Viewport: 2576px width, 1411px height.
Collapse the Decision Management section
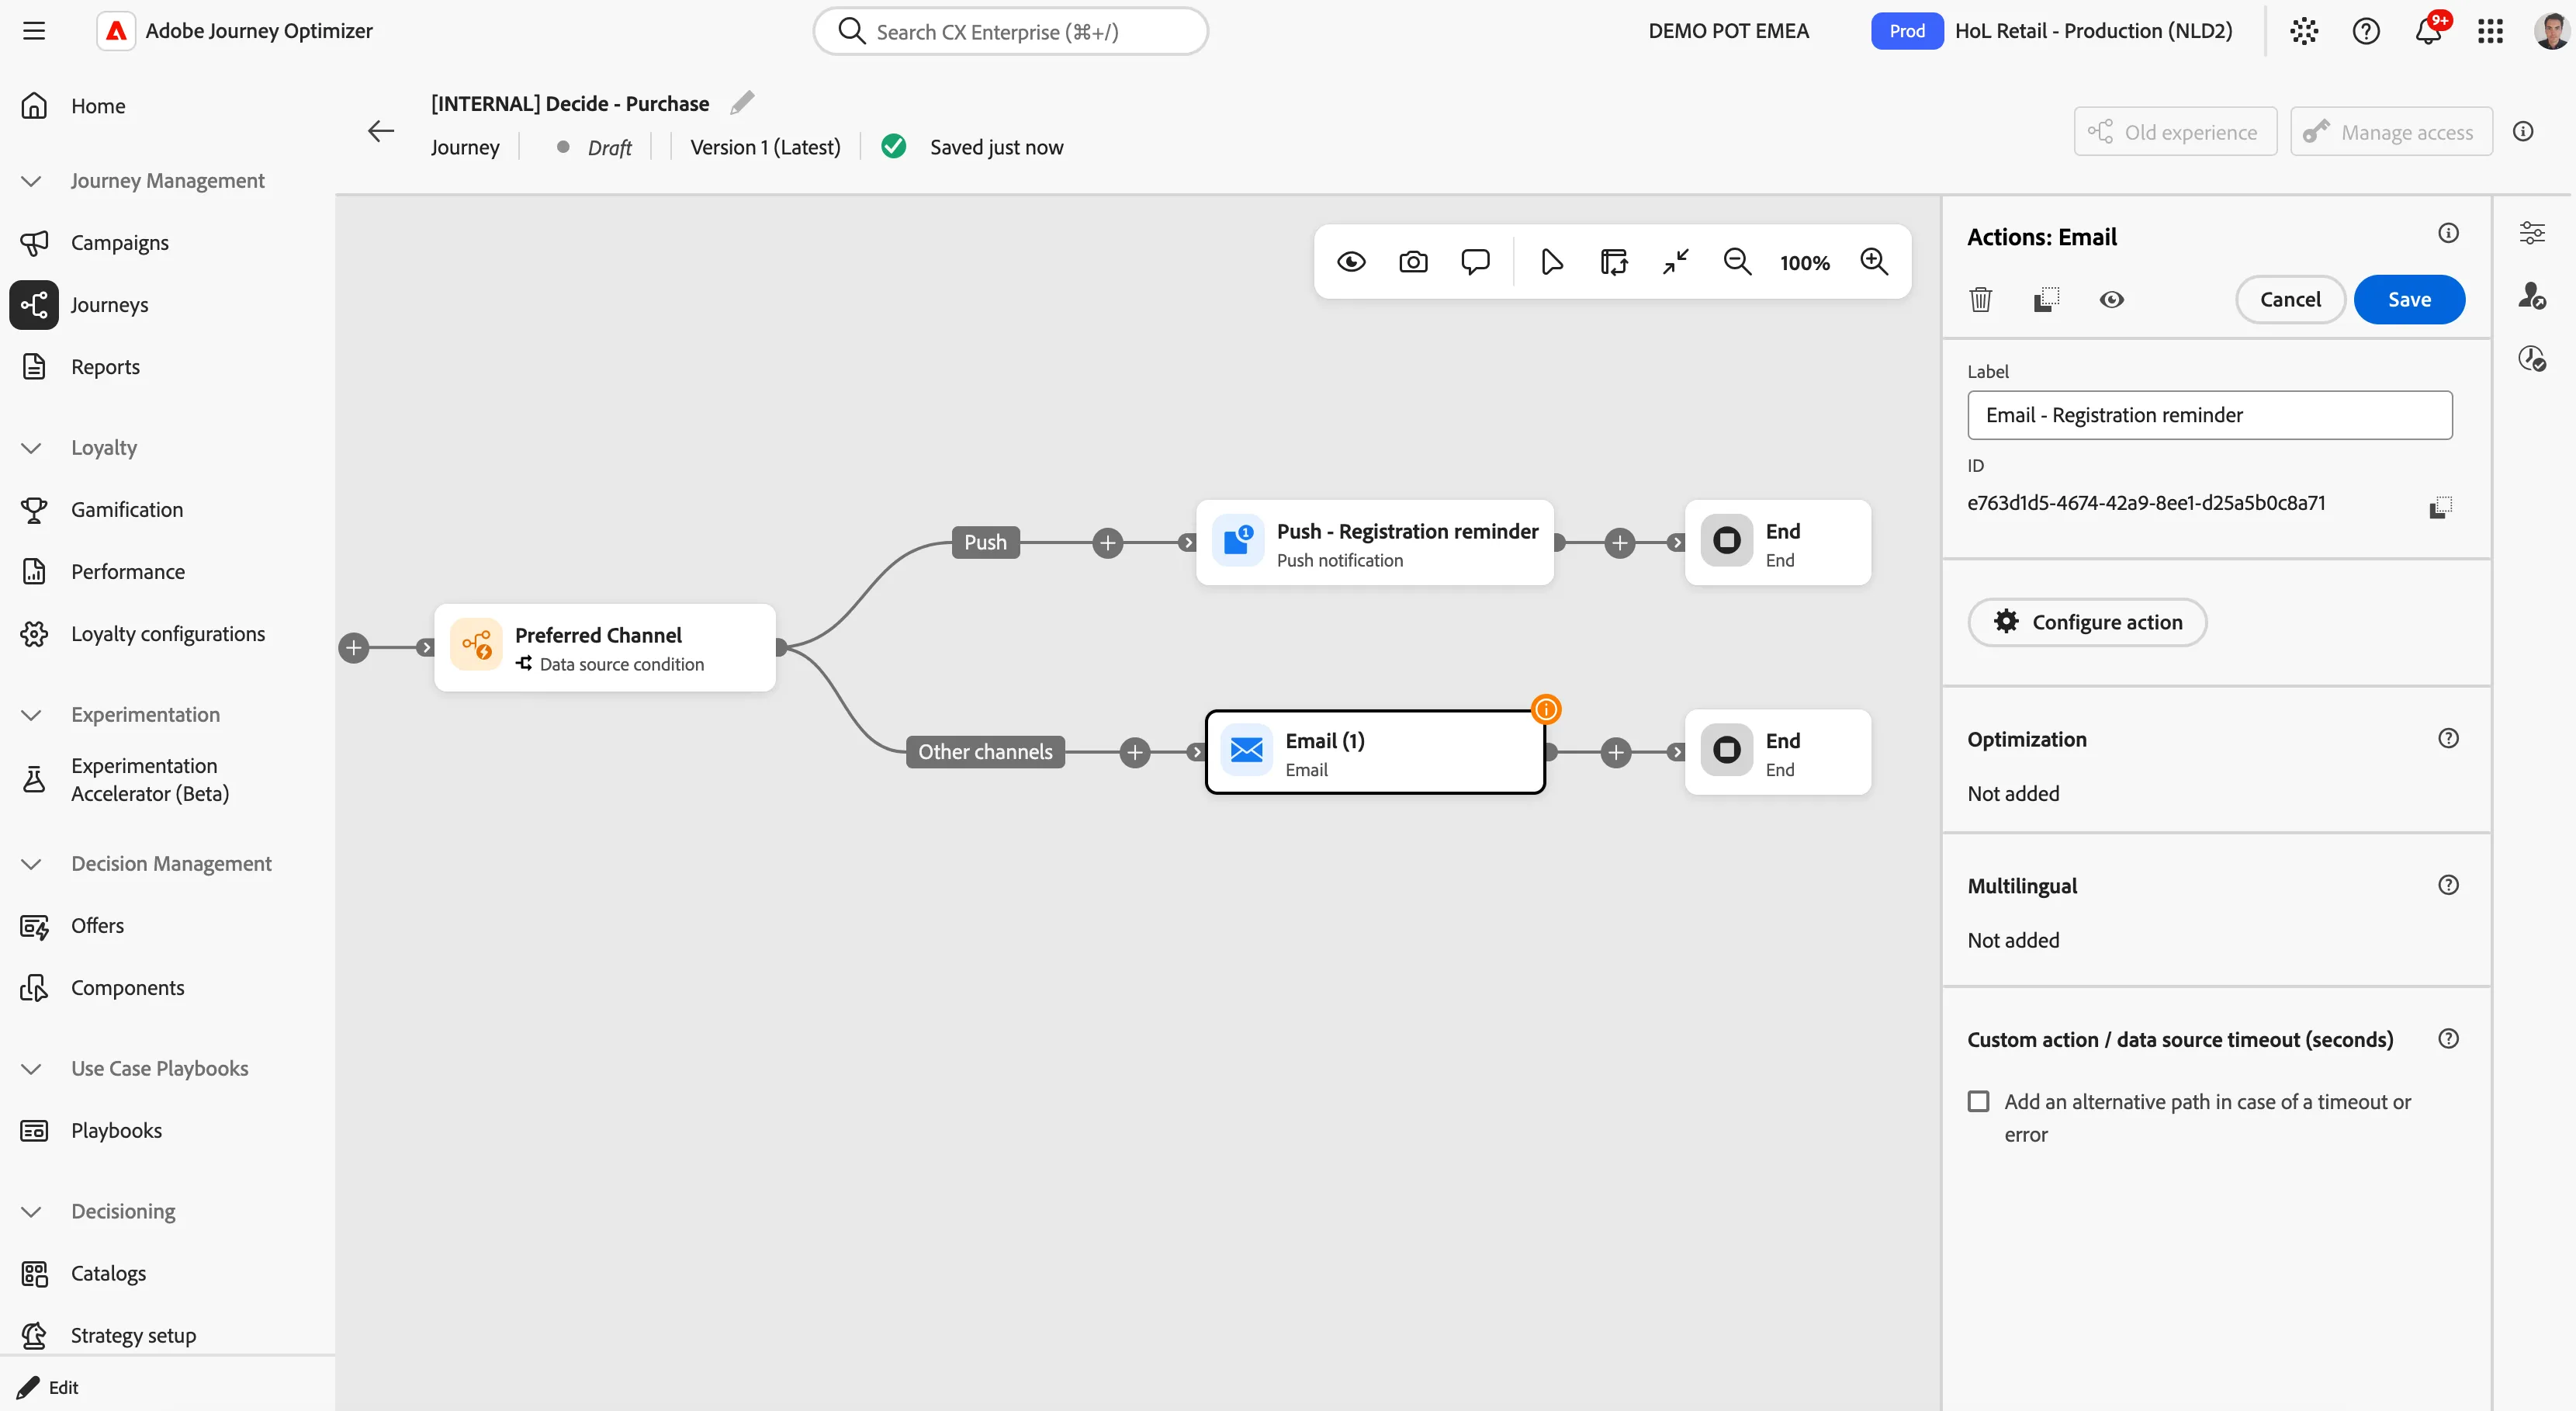pyautogui.click(x=31, y=864)
